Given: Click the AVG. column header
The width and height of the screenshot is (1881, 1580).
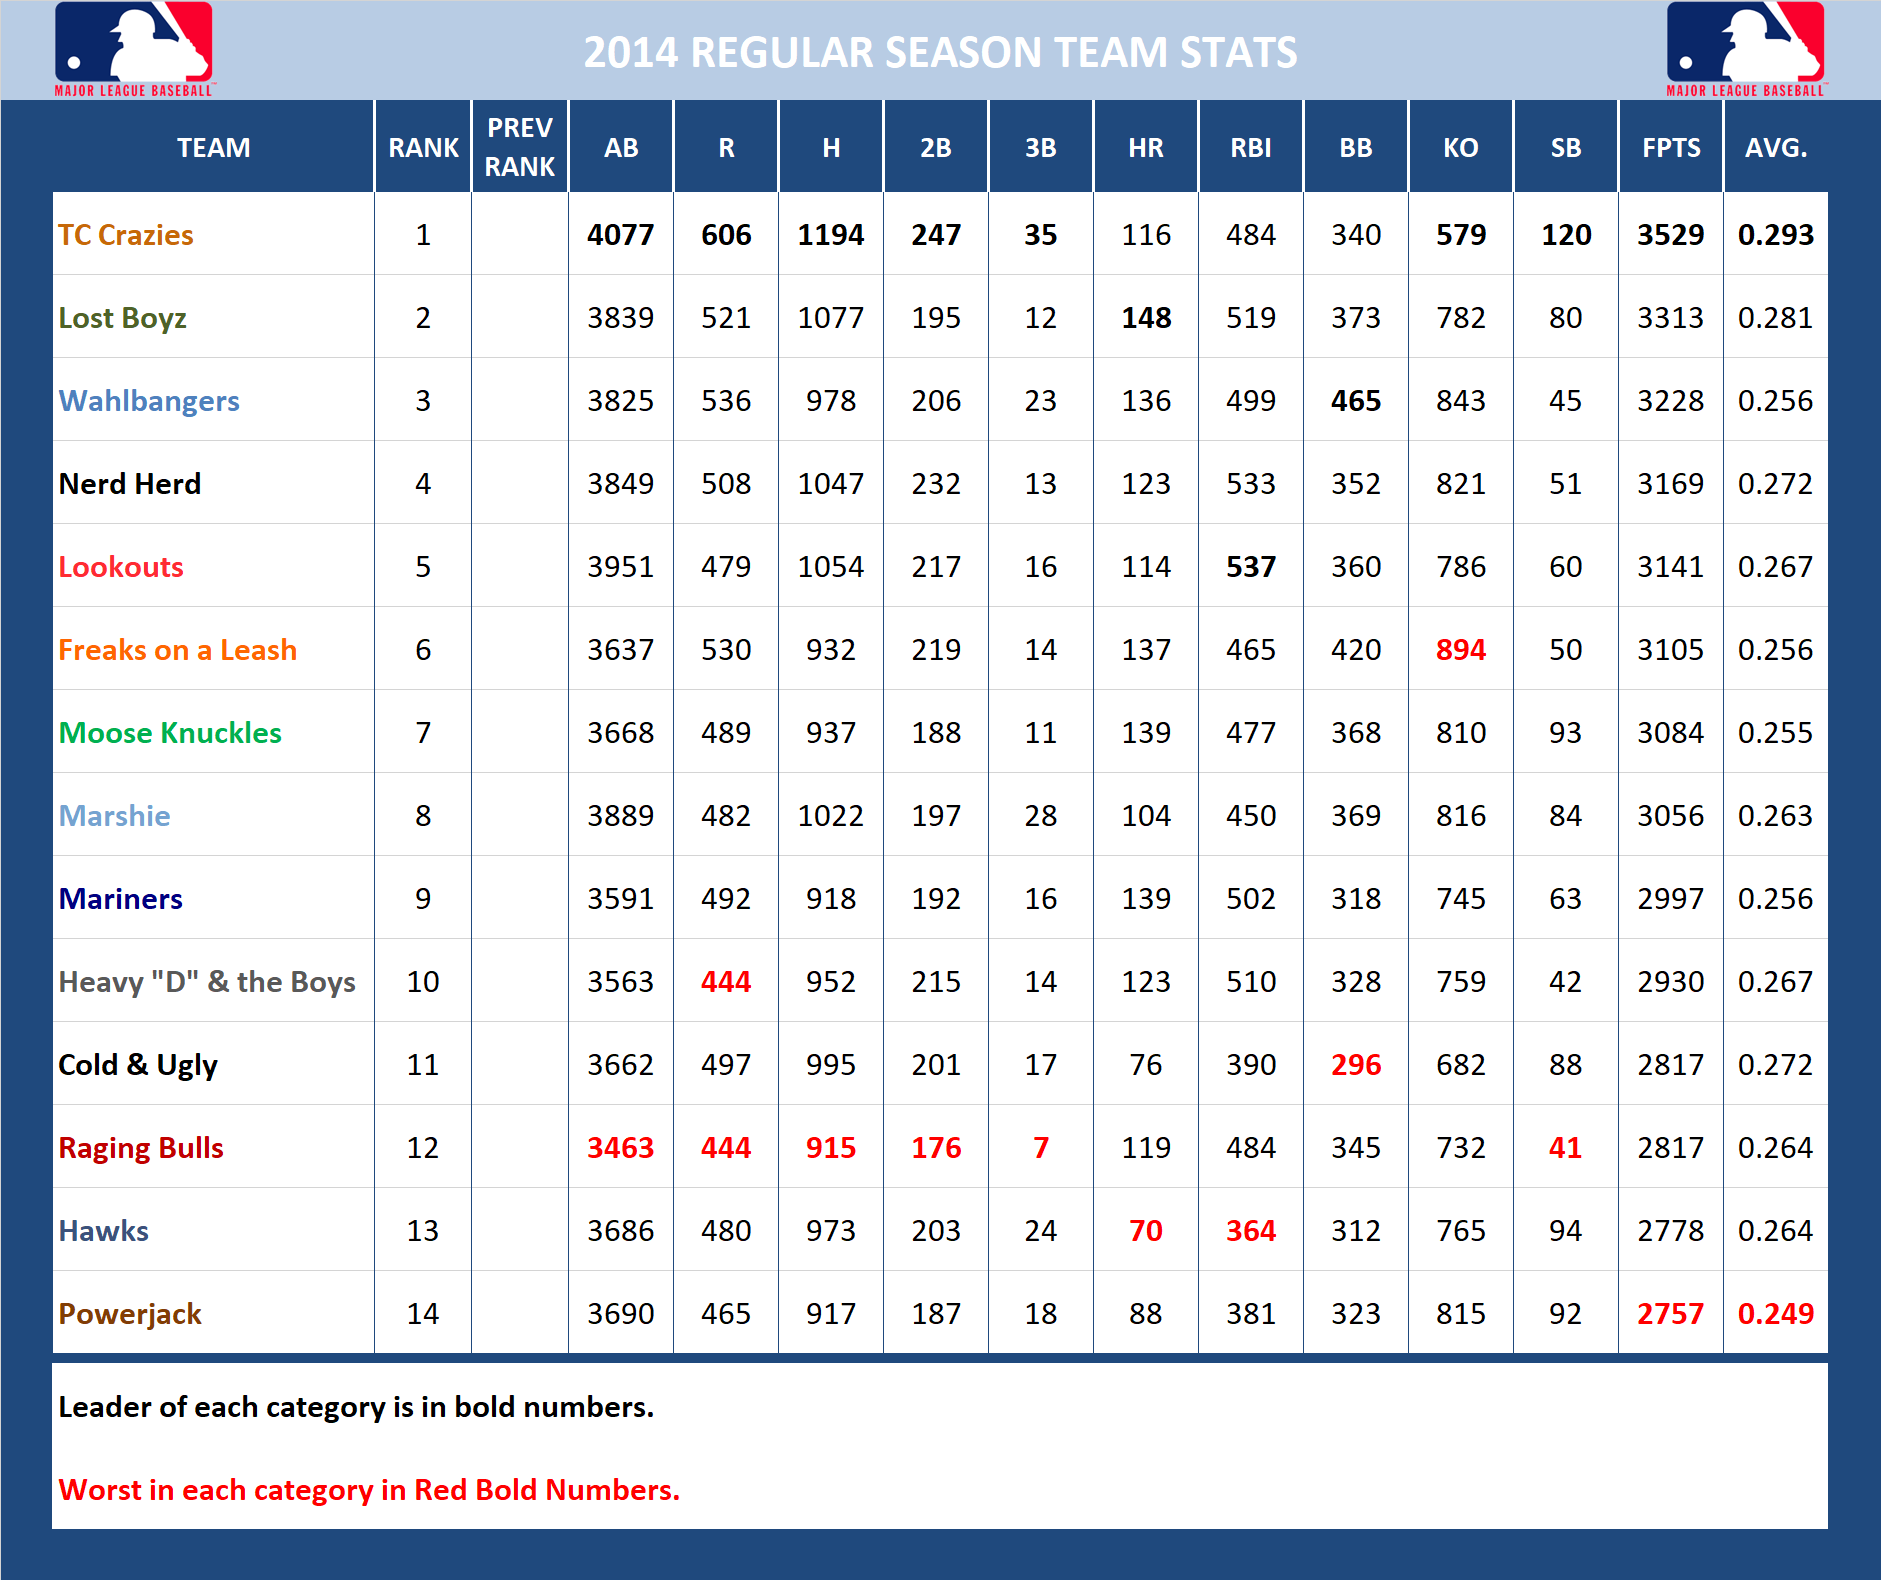Looking at the screenshot, I should tap(1776, 146).
